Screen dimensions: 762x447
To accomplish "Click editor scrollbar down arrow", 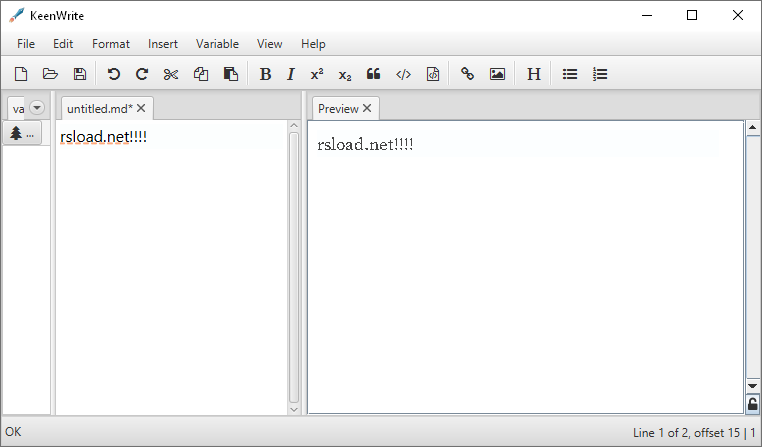I will click(x=294, y=410).
